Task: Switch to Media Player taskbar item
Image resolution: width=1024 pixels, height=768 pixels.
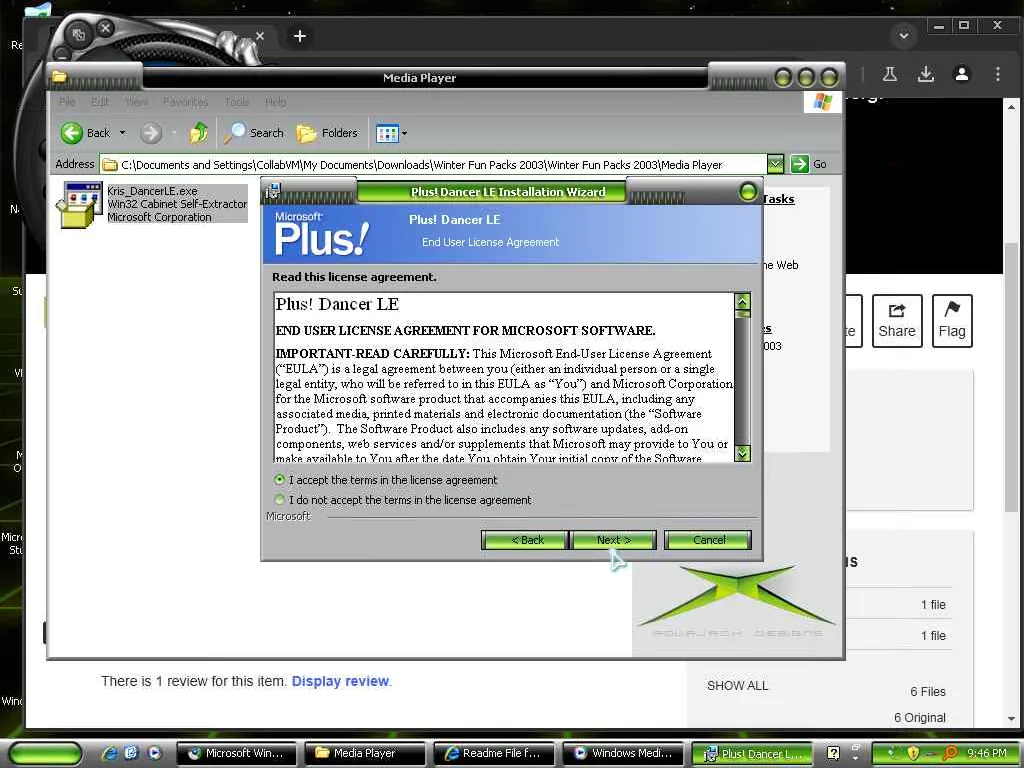Action: point(364,753)
